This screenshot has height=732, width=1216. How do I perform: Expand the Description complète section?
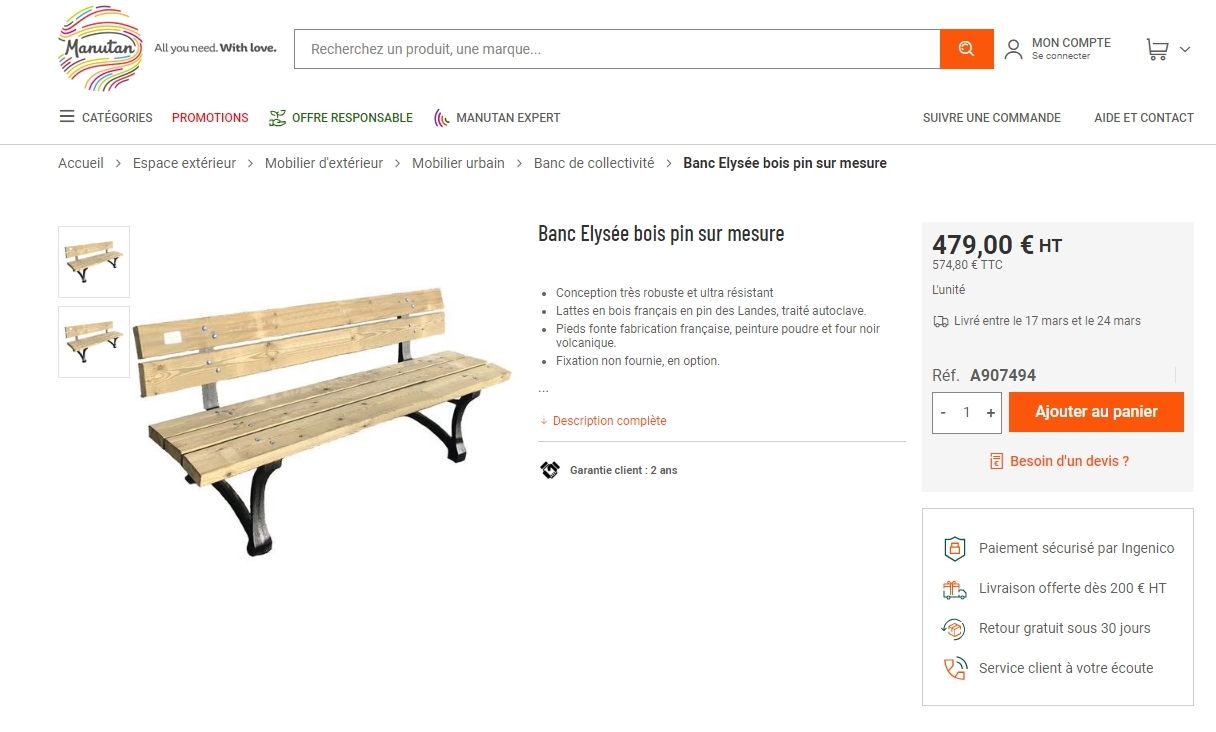[x=609, y=421]
